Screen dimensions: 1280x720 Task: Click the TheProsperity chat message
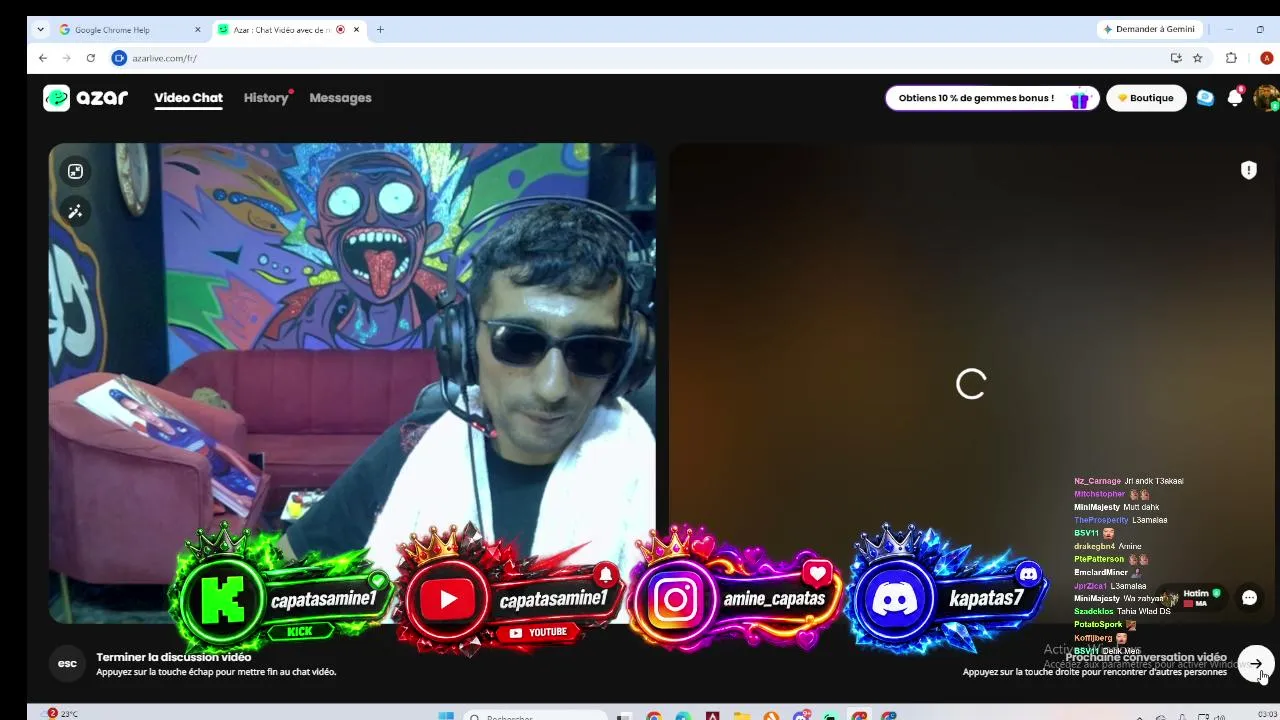click(1120, 520)
